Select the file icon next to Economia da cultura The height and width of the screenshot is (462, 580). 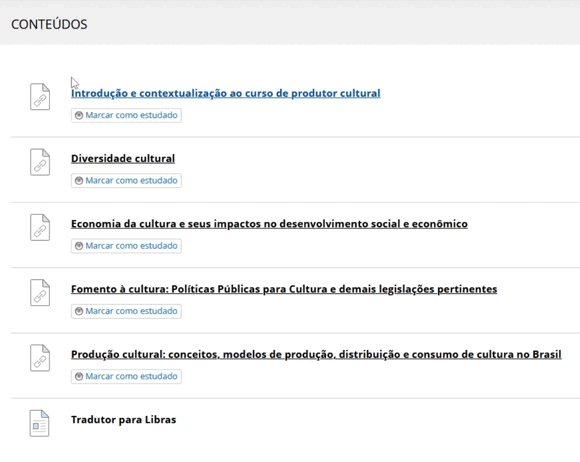point(40,227)
